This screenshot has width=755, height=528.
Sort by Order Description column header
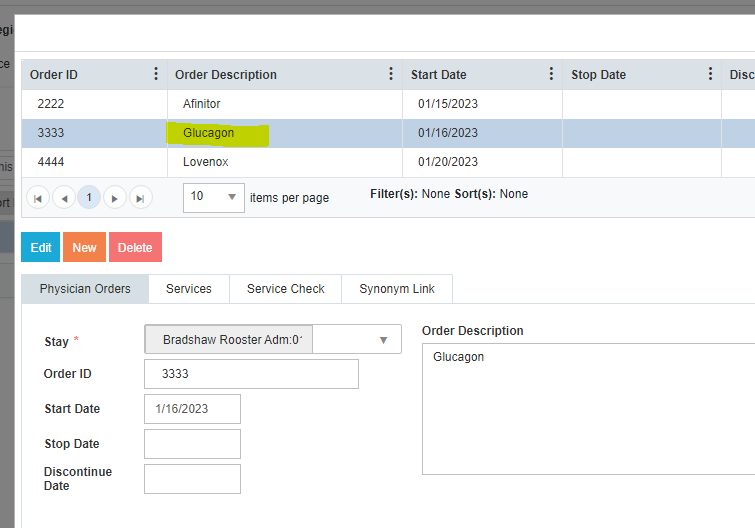click(225, 75)
